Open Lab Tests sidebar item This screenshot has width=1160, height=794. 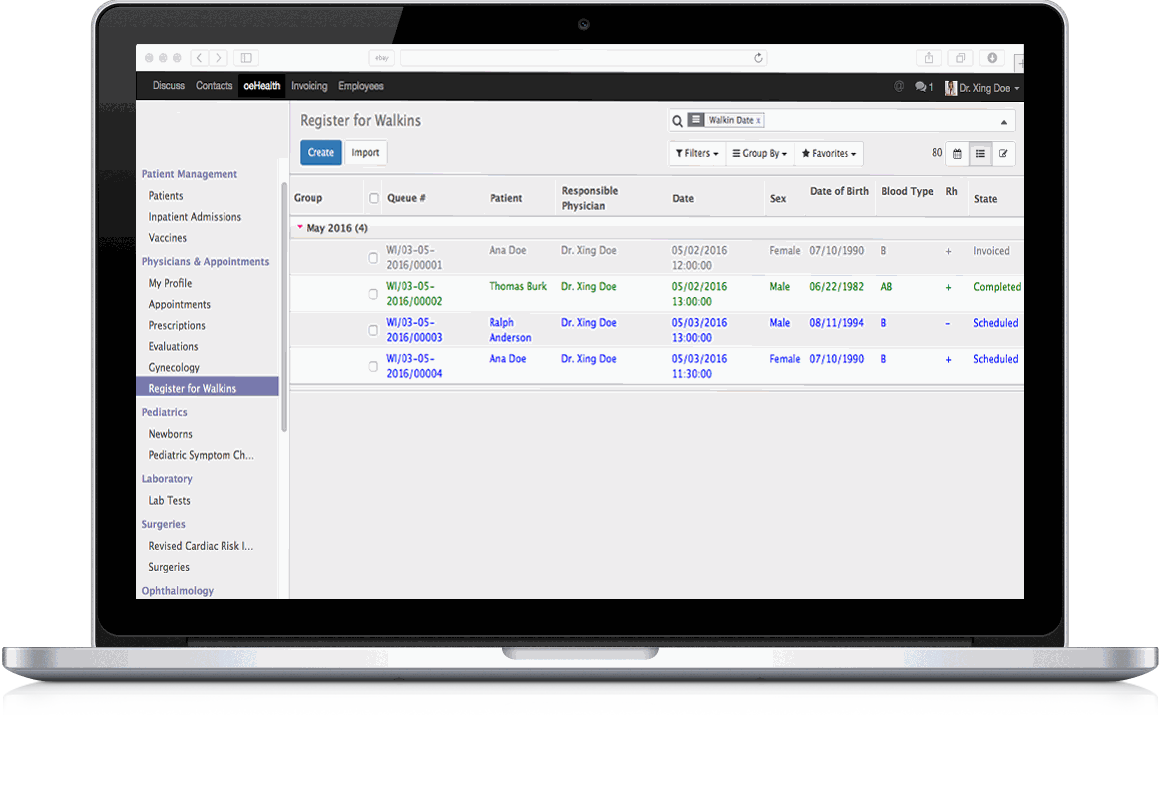[x=169, y=500]
